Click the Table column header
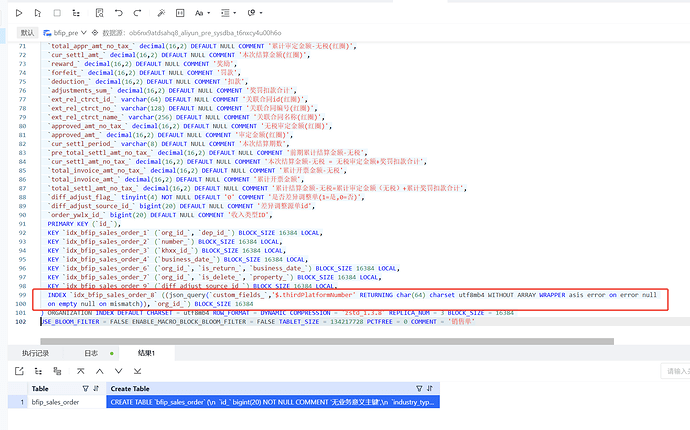 click(40, 389)
